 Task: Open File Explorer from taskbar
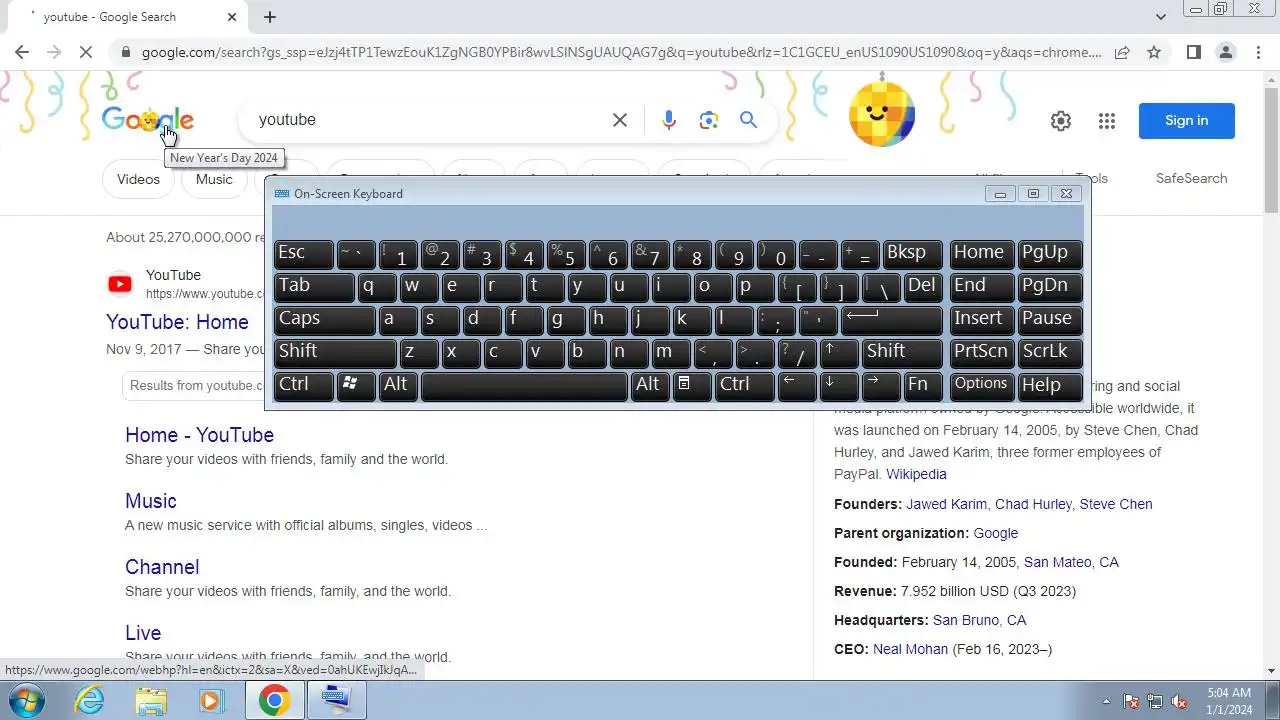(x=150, y=701)
